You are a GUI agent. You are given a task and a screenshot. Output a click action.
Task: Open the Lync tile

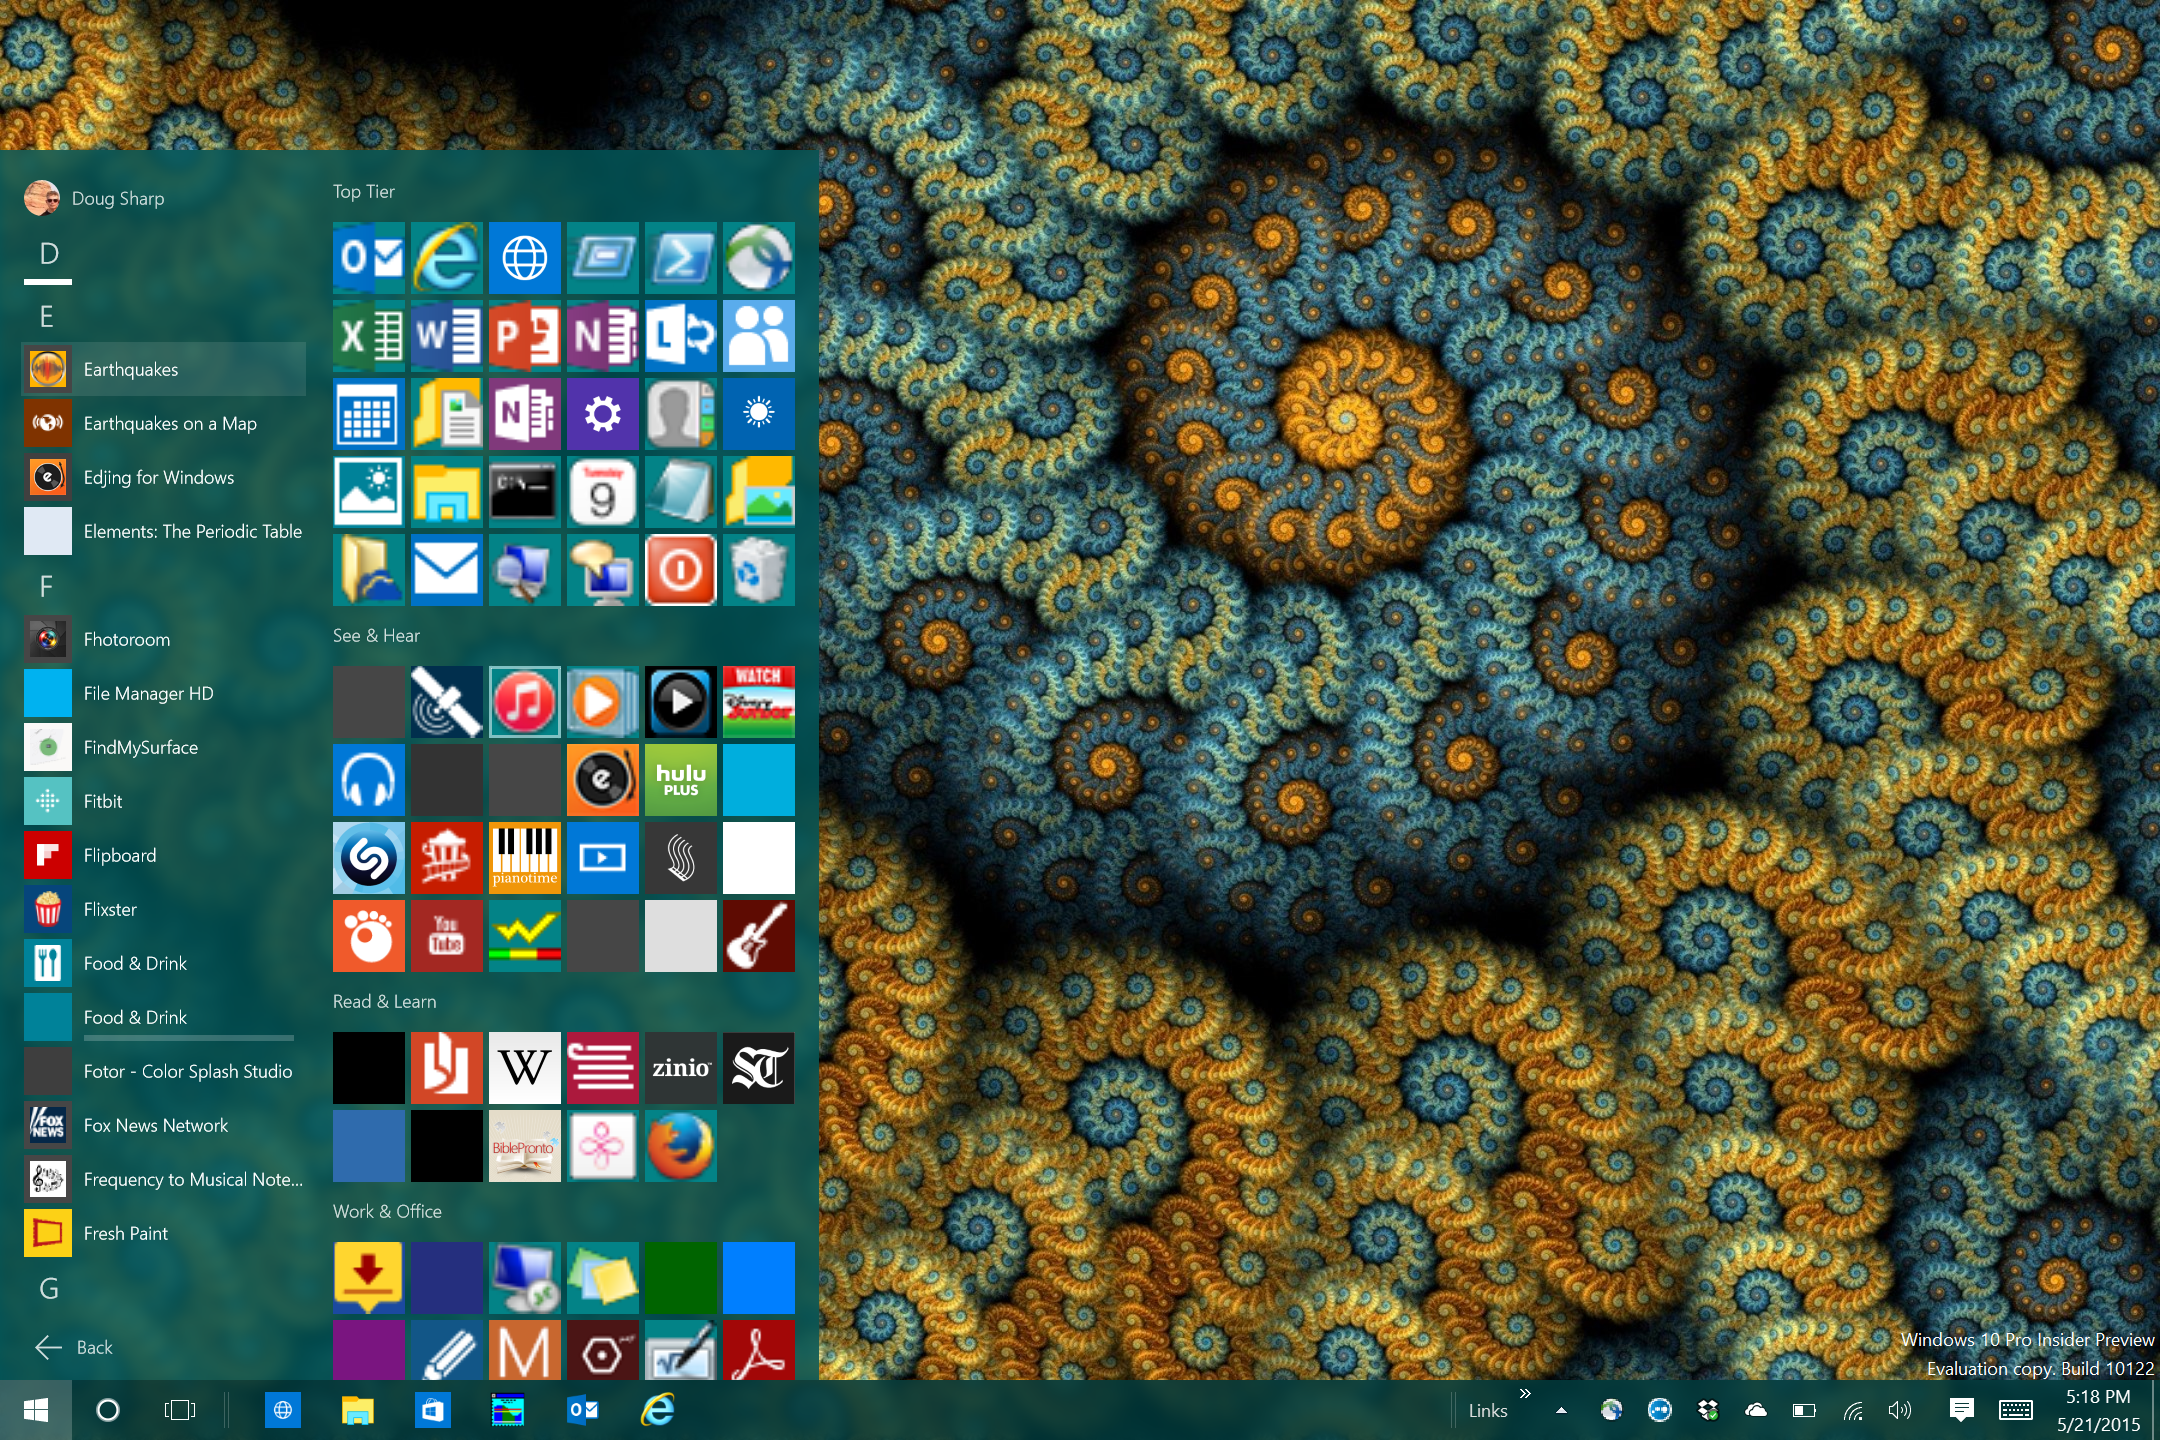pos(681,336)
